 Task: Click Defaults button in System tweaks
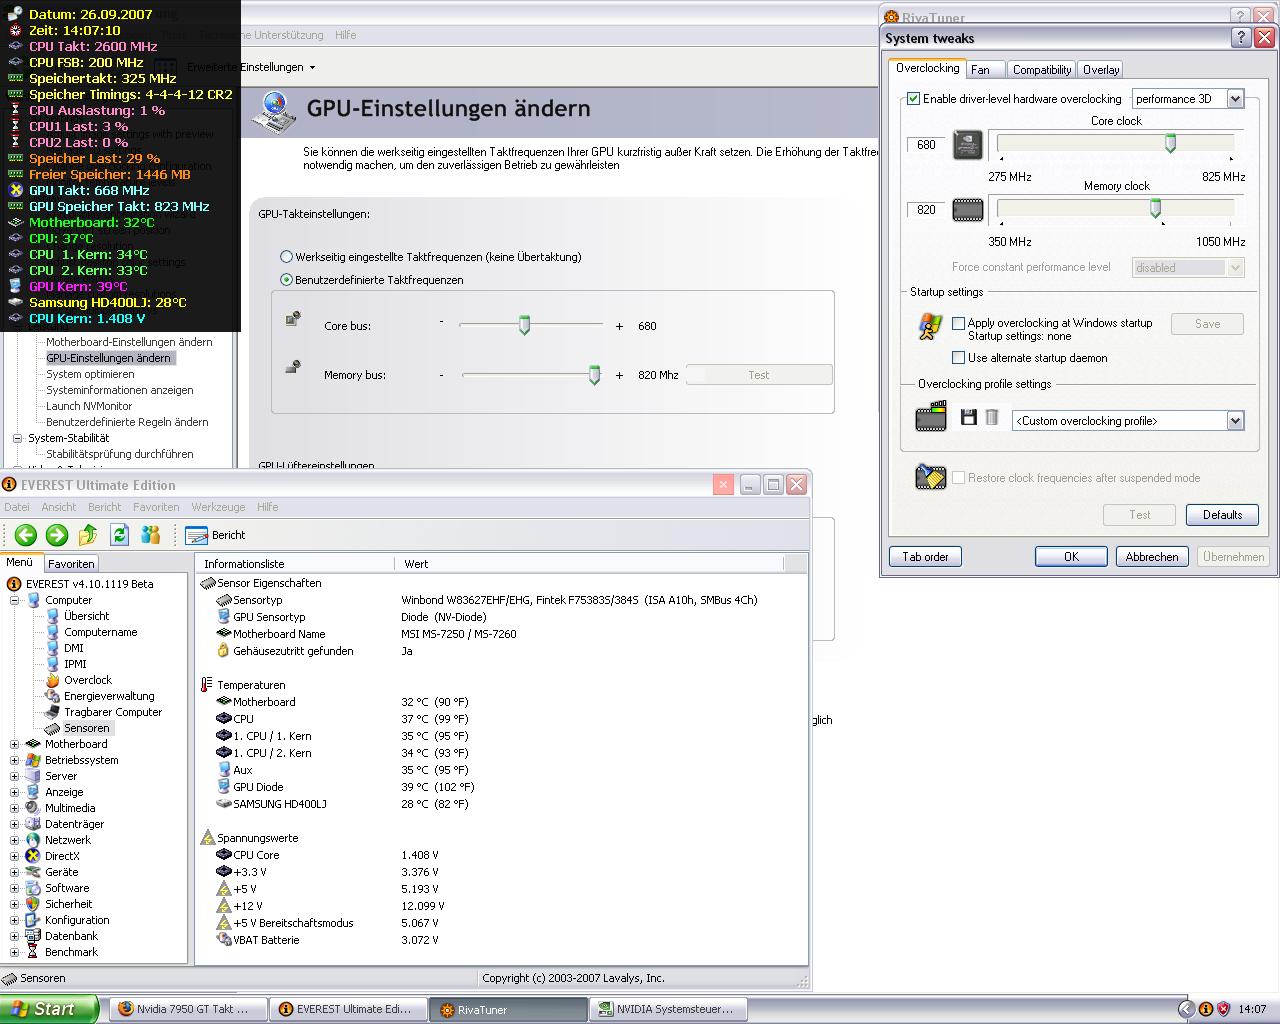coord(1222,515)
